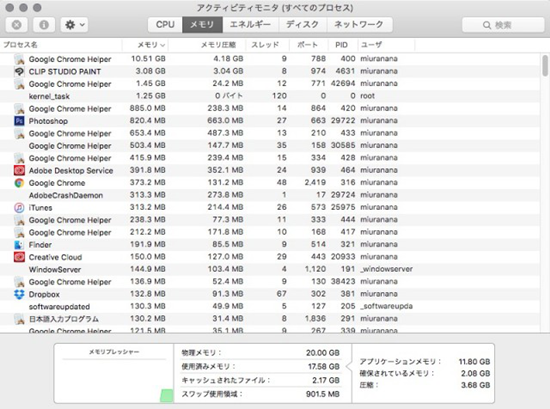Sort by PID column header
Viewport: 550px width, 409px height.
[x=343, y=45]
